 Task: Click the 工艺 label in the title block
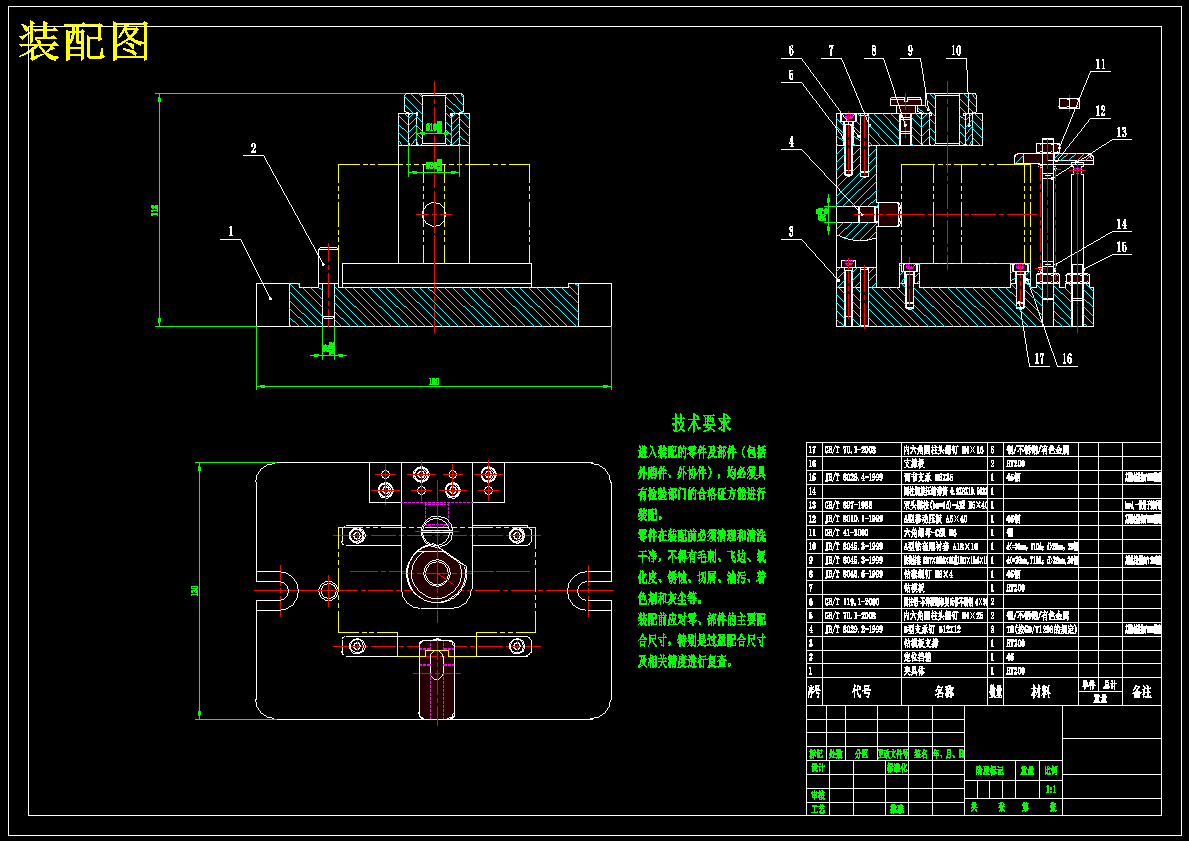[x=817, y=809]
